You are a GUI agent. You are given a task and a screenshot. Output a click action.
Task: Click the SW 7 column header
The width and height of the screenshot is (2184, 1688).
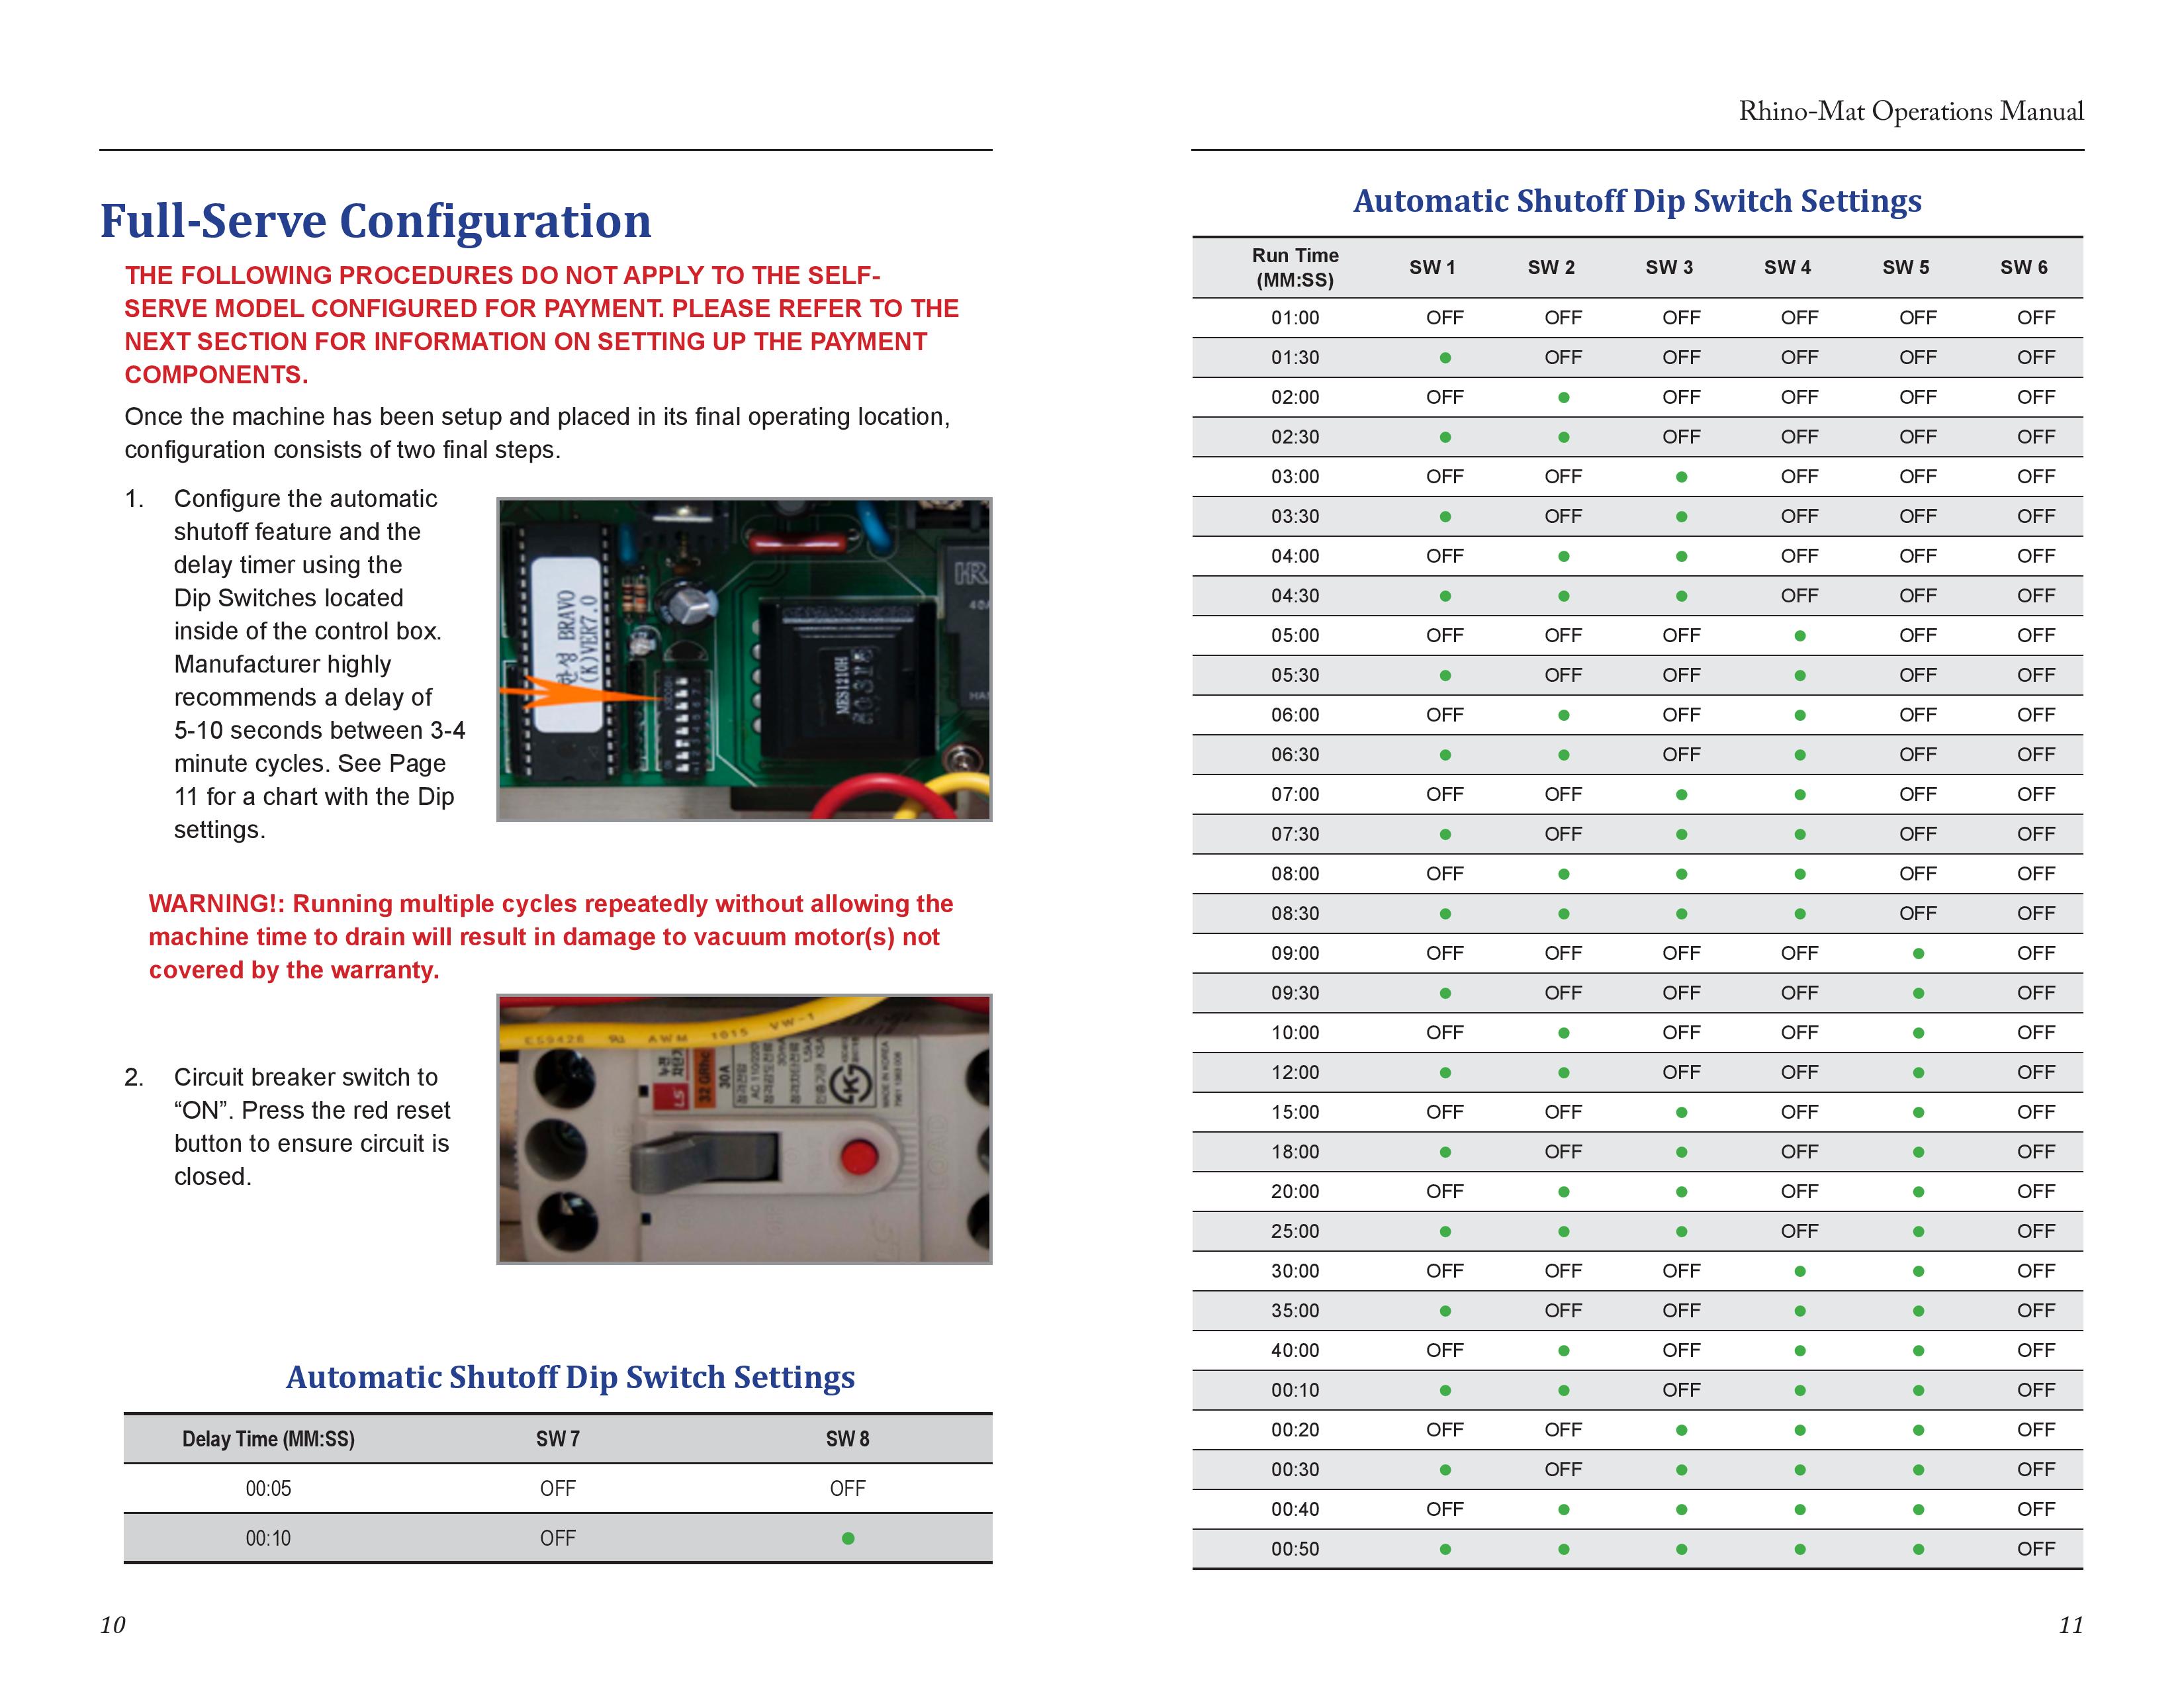pyautogui.click(x=557, y=1439)
